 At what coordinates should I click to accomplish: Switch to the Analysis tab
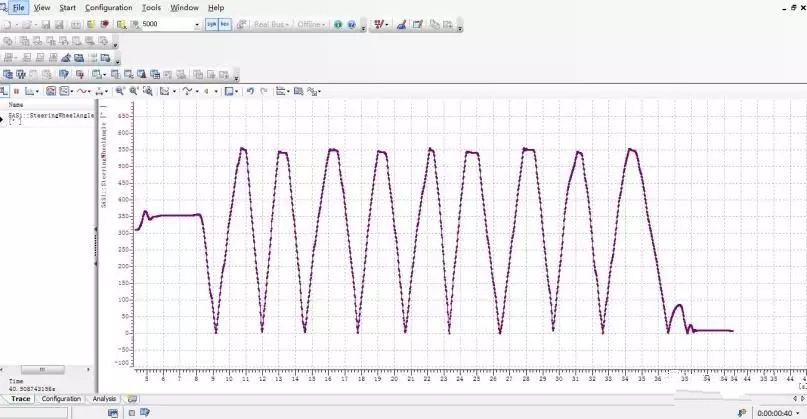(x=104, y=398)
